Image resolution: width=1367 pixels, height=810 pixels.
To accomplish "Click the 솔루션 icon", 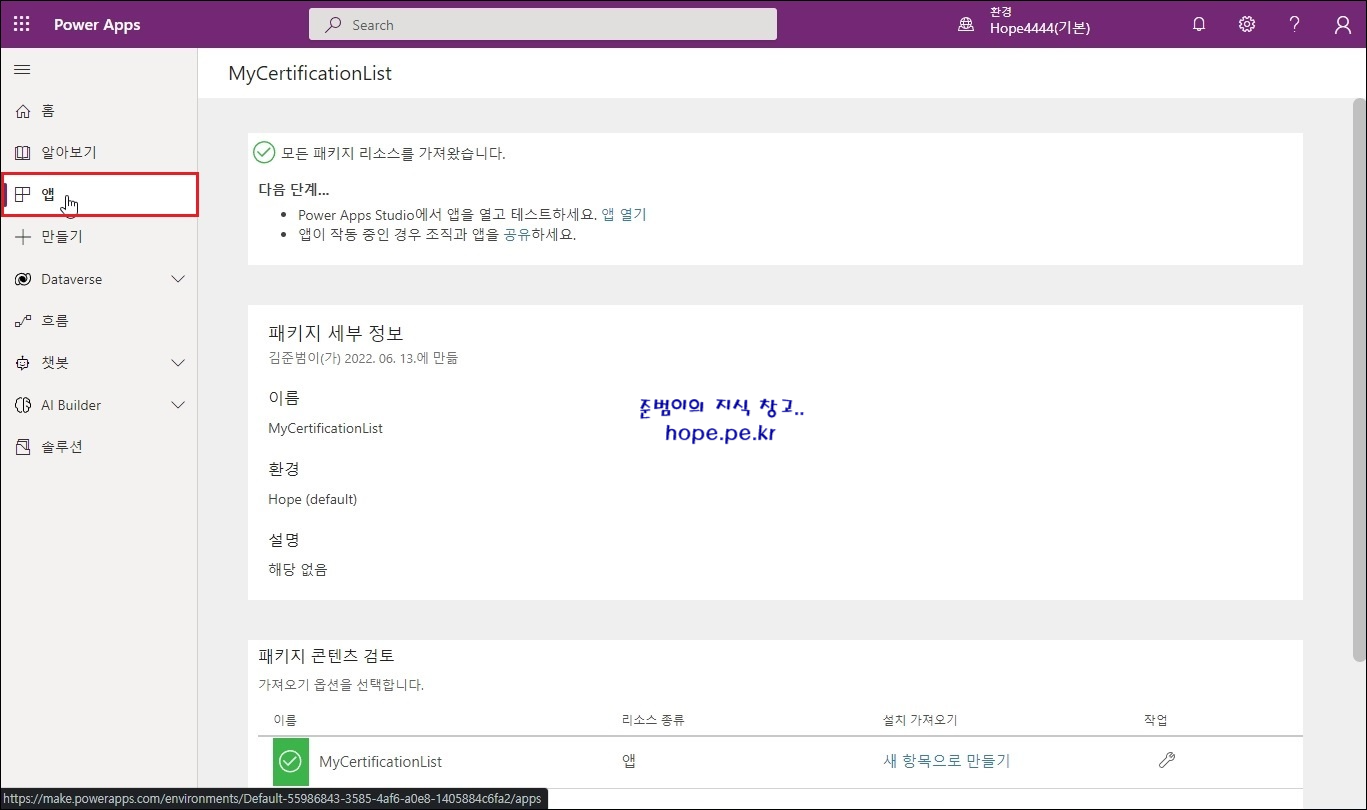I will (x=23, y=447).
